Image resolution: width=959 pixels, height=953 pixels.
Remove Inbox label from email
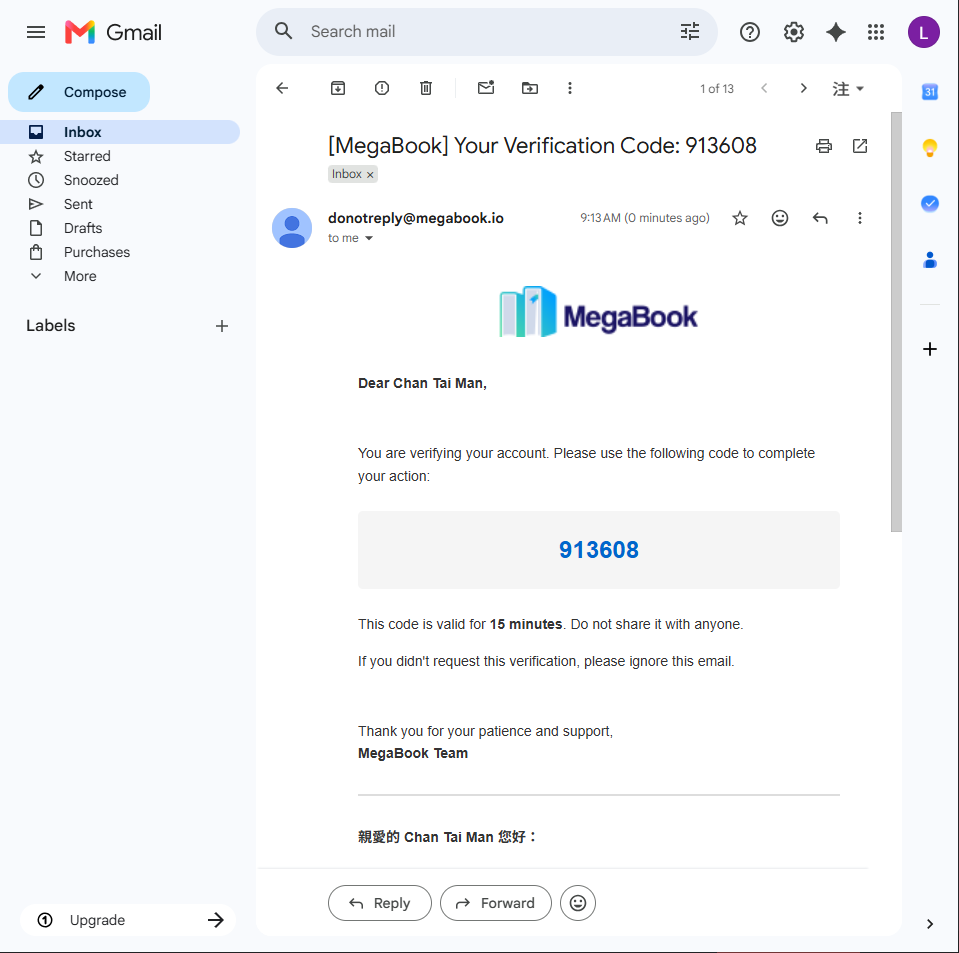pos(370,174)
